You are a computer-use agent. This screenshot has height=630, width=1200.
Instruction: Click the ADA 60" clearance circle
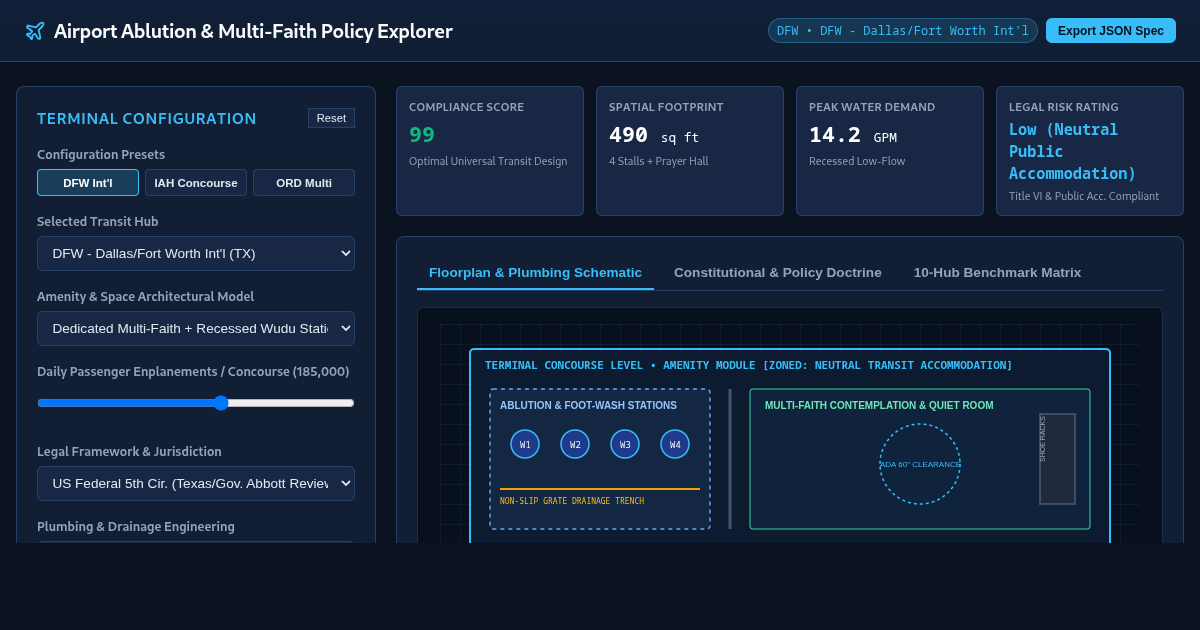[x=920, y=464]
